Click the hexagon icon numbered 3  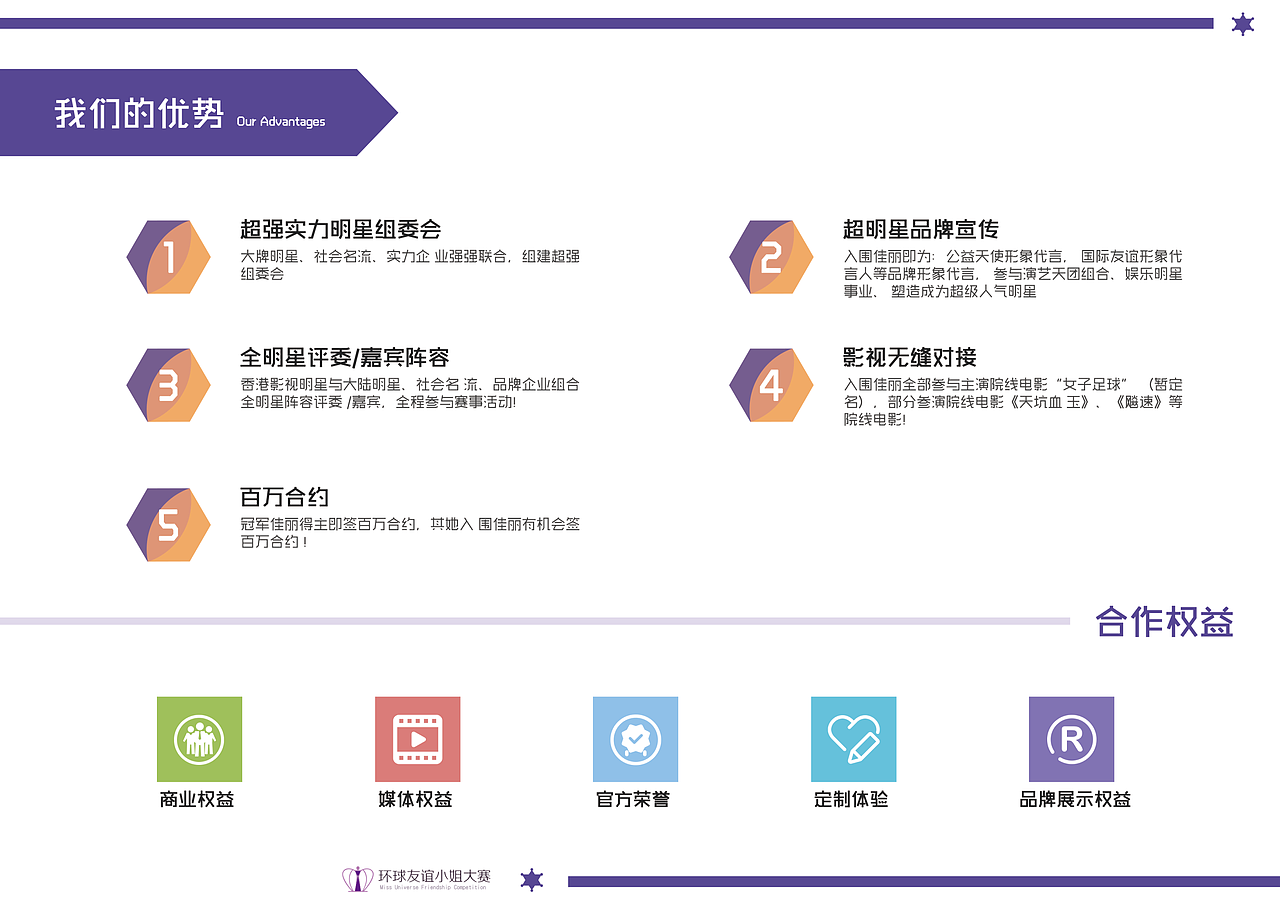(168, 385)
